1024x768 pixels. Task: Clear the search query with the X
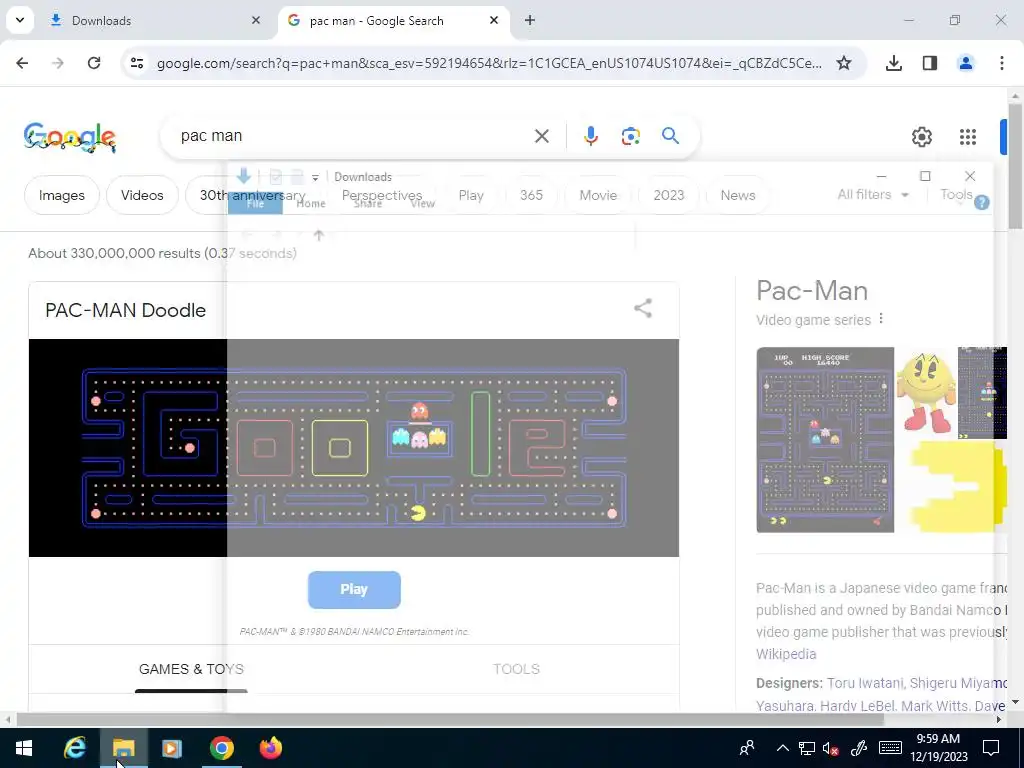tap(542, 136)
